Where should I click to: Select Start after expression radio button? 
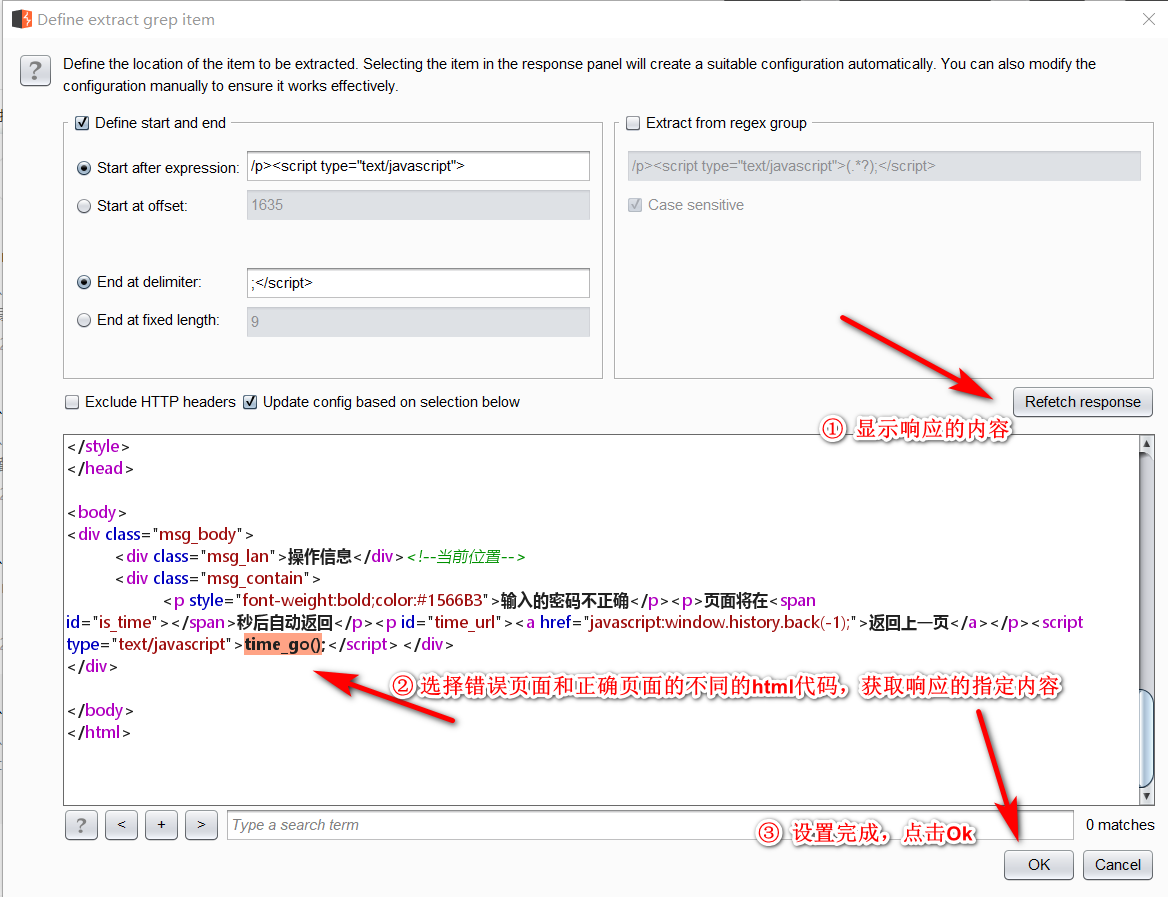(84, 168)
